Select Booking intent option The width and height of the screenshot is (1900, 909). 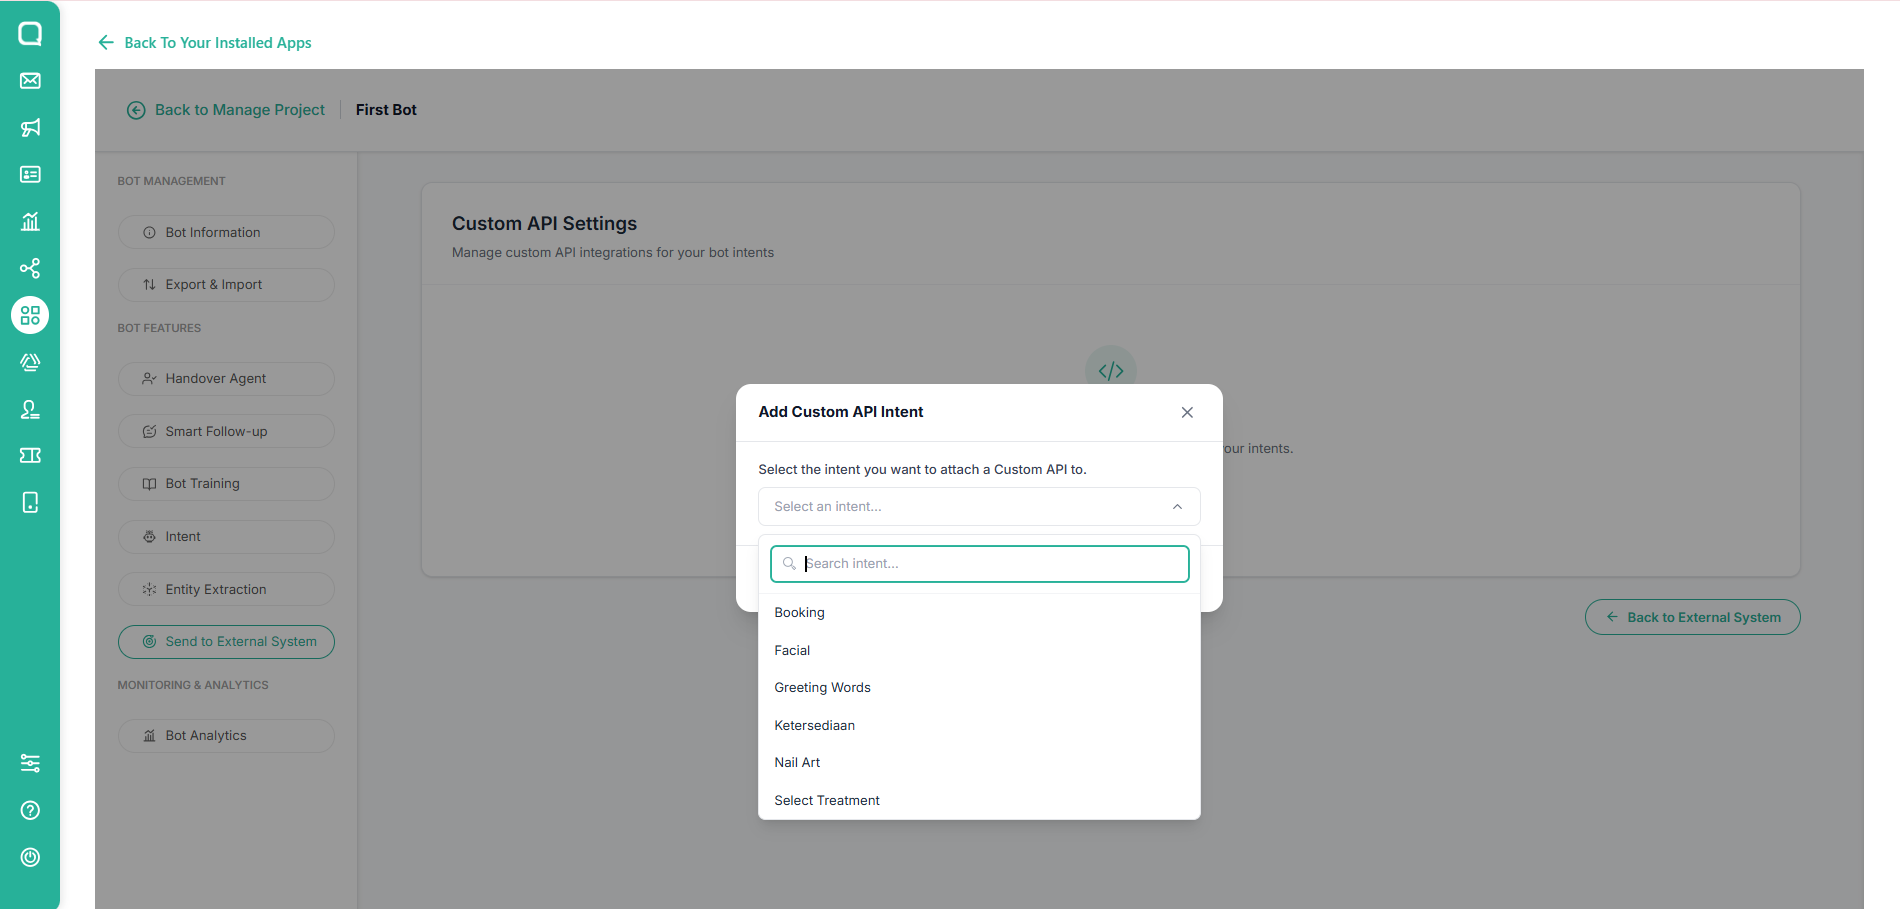click(x=979, y=612)
